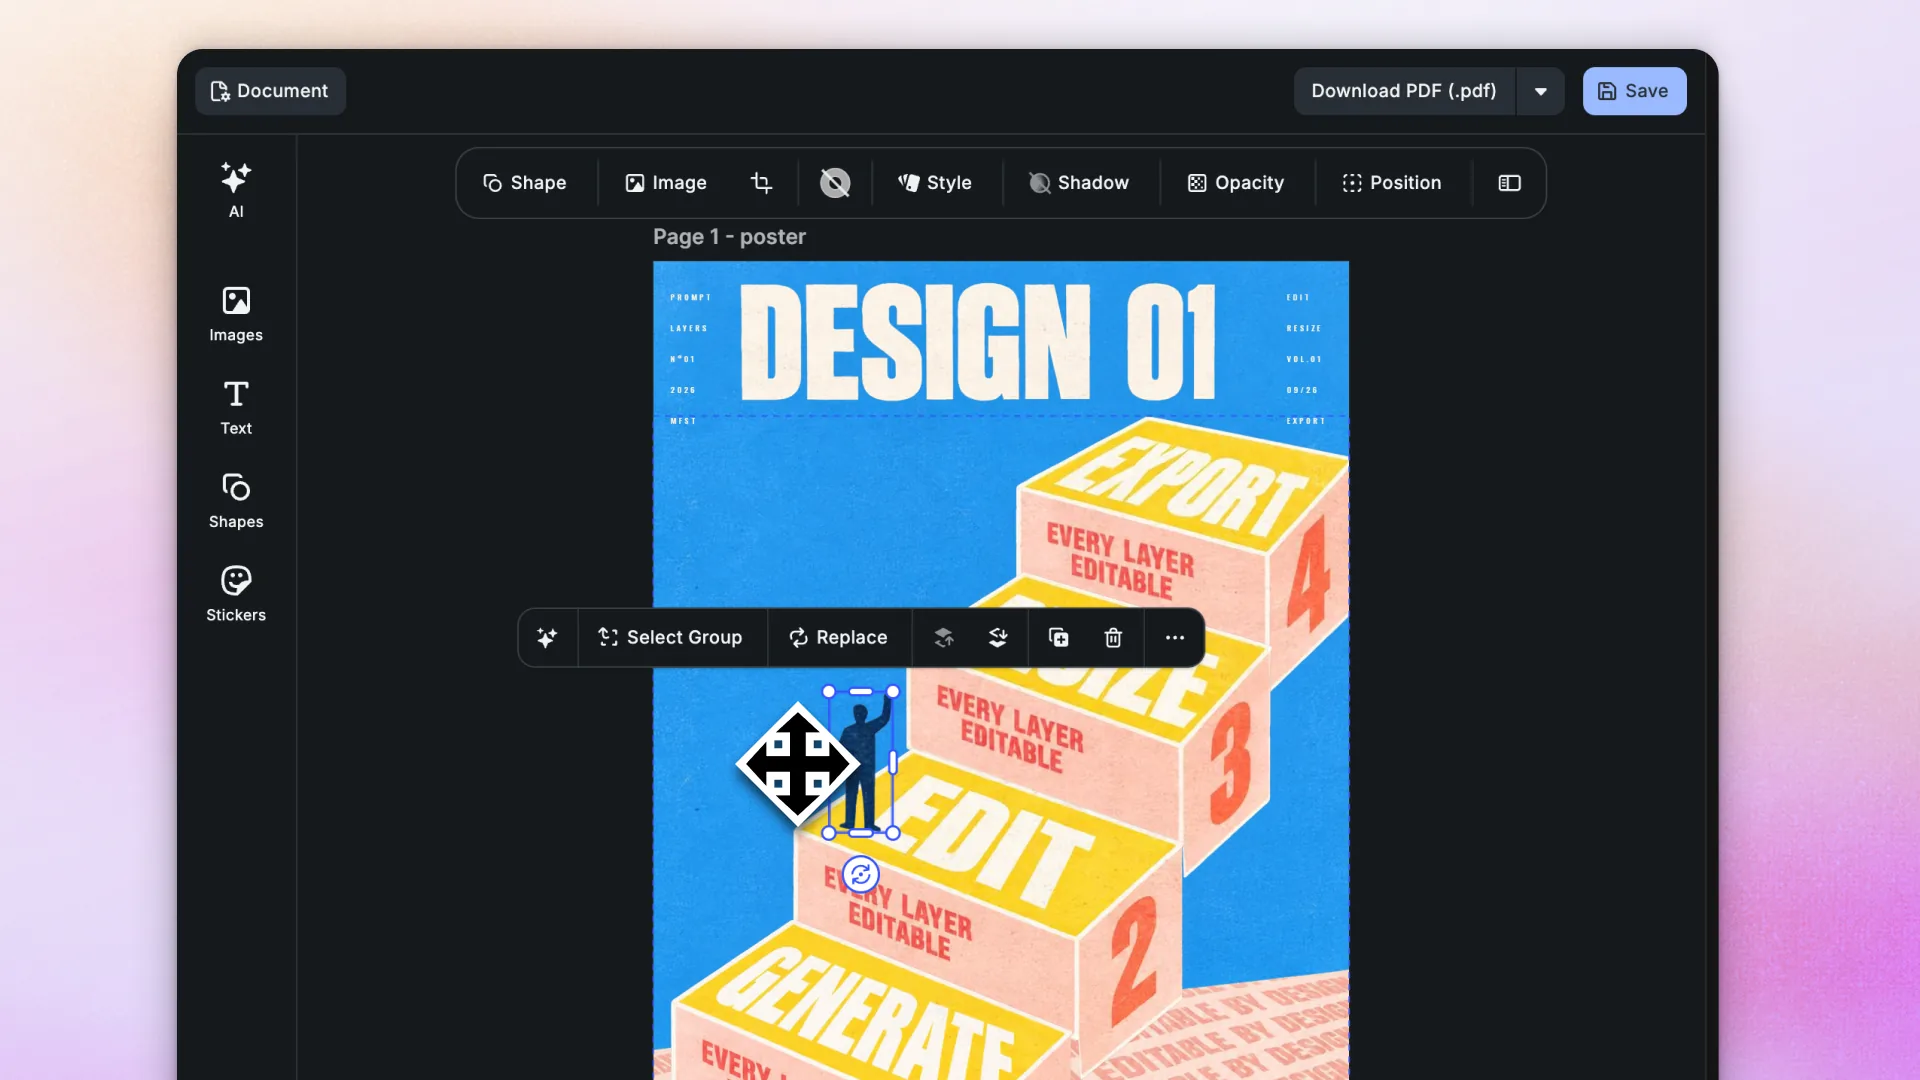Click Download PDF (.pdf) button

(x=1404, y=91)
